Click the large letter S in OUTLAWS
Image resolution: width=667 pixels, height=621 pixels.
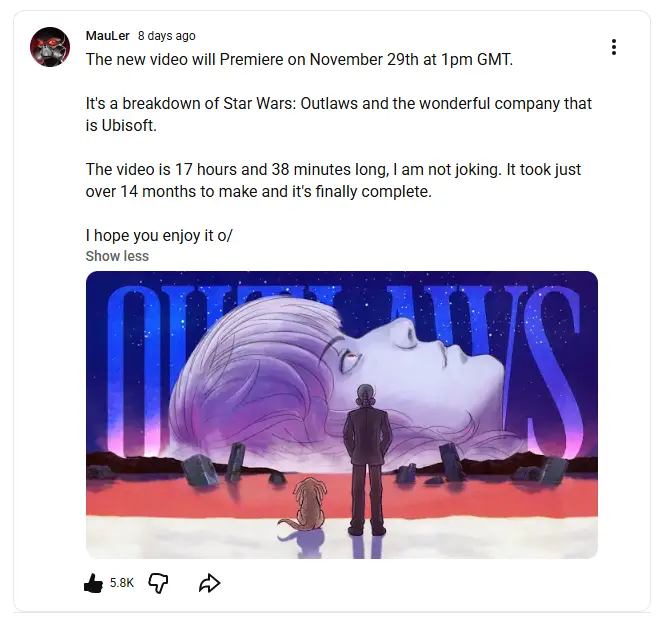553,370
